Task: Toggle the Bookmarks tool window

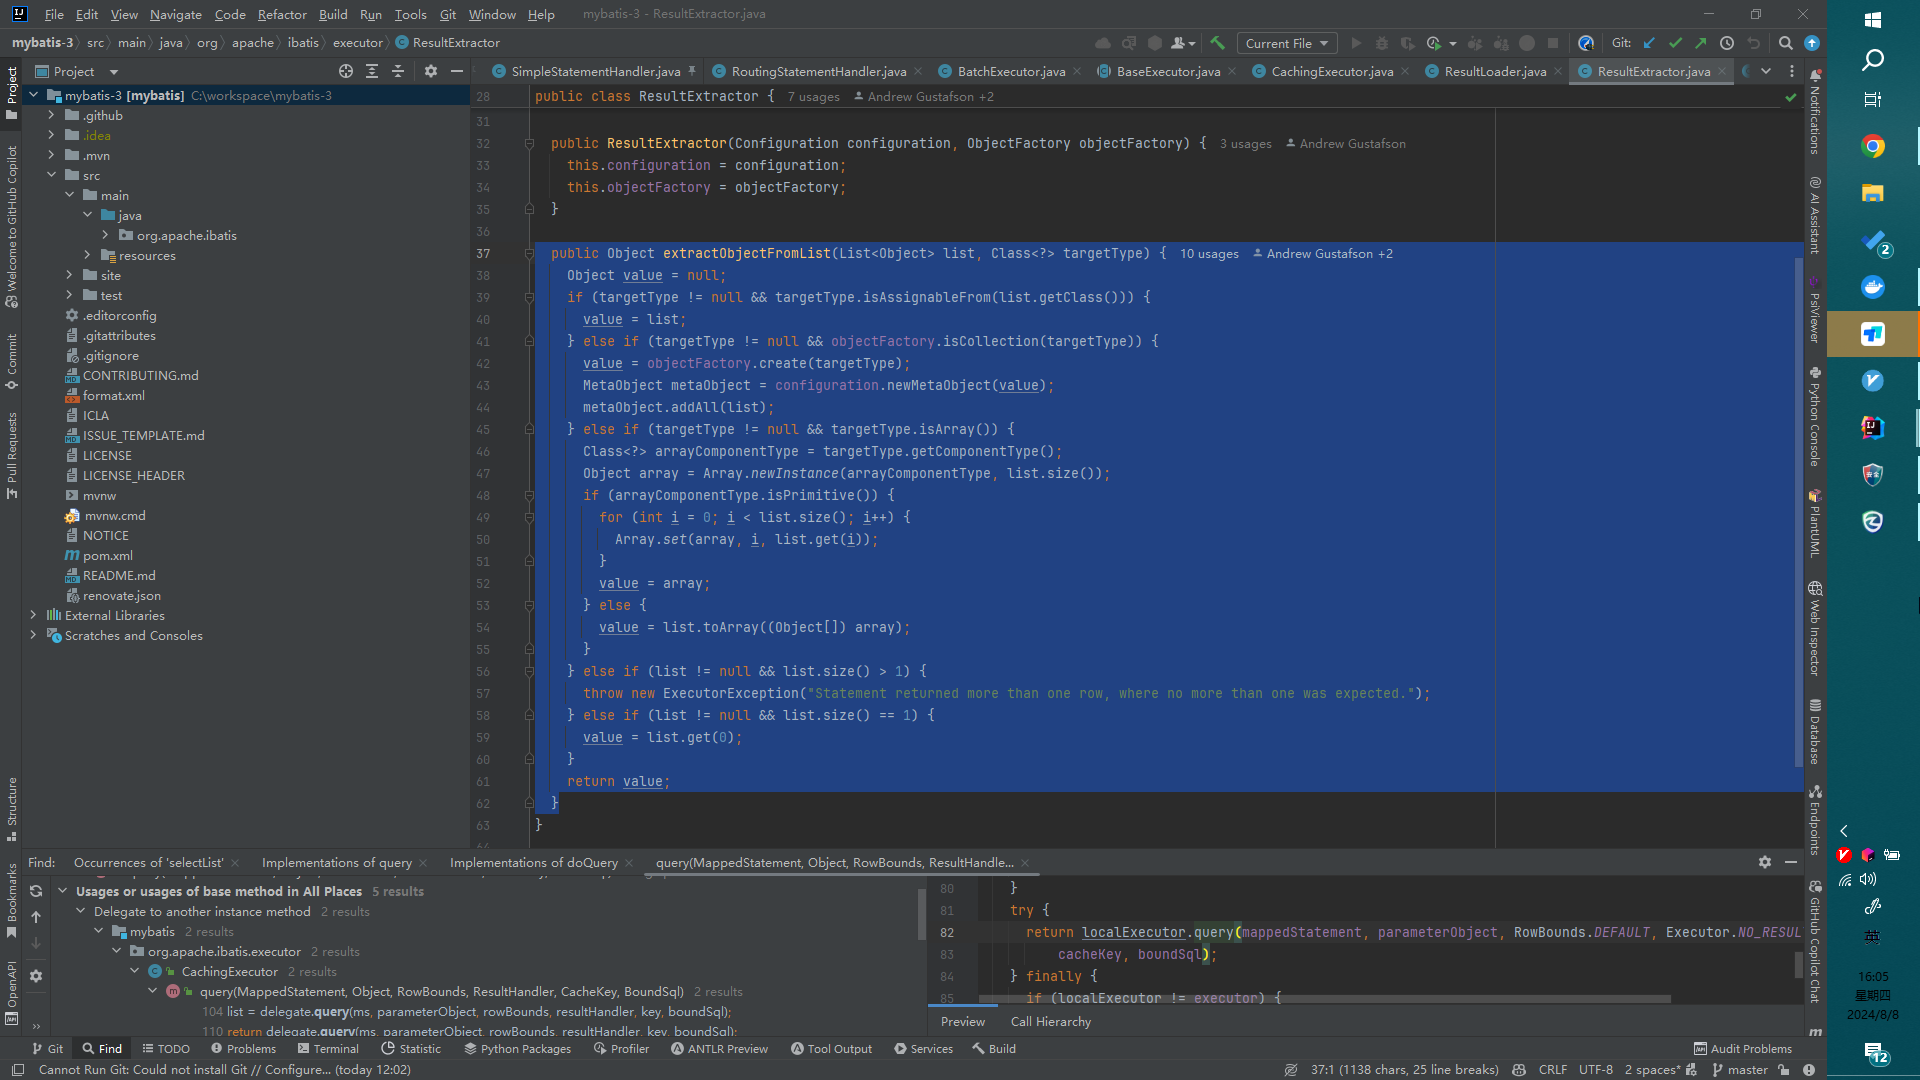Action: click(12, 901)
